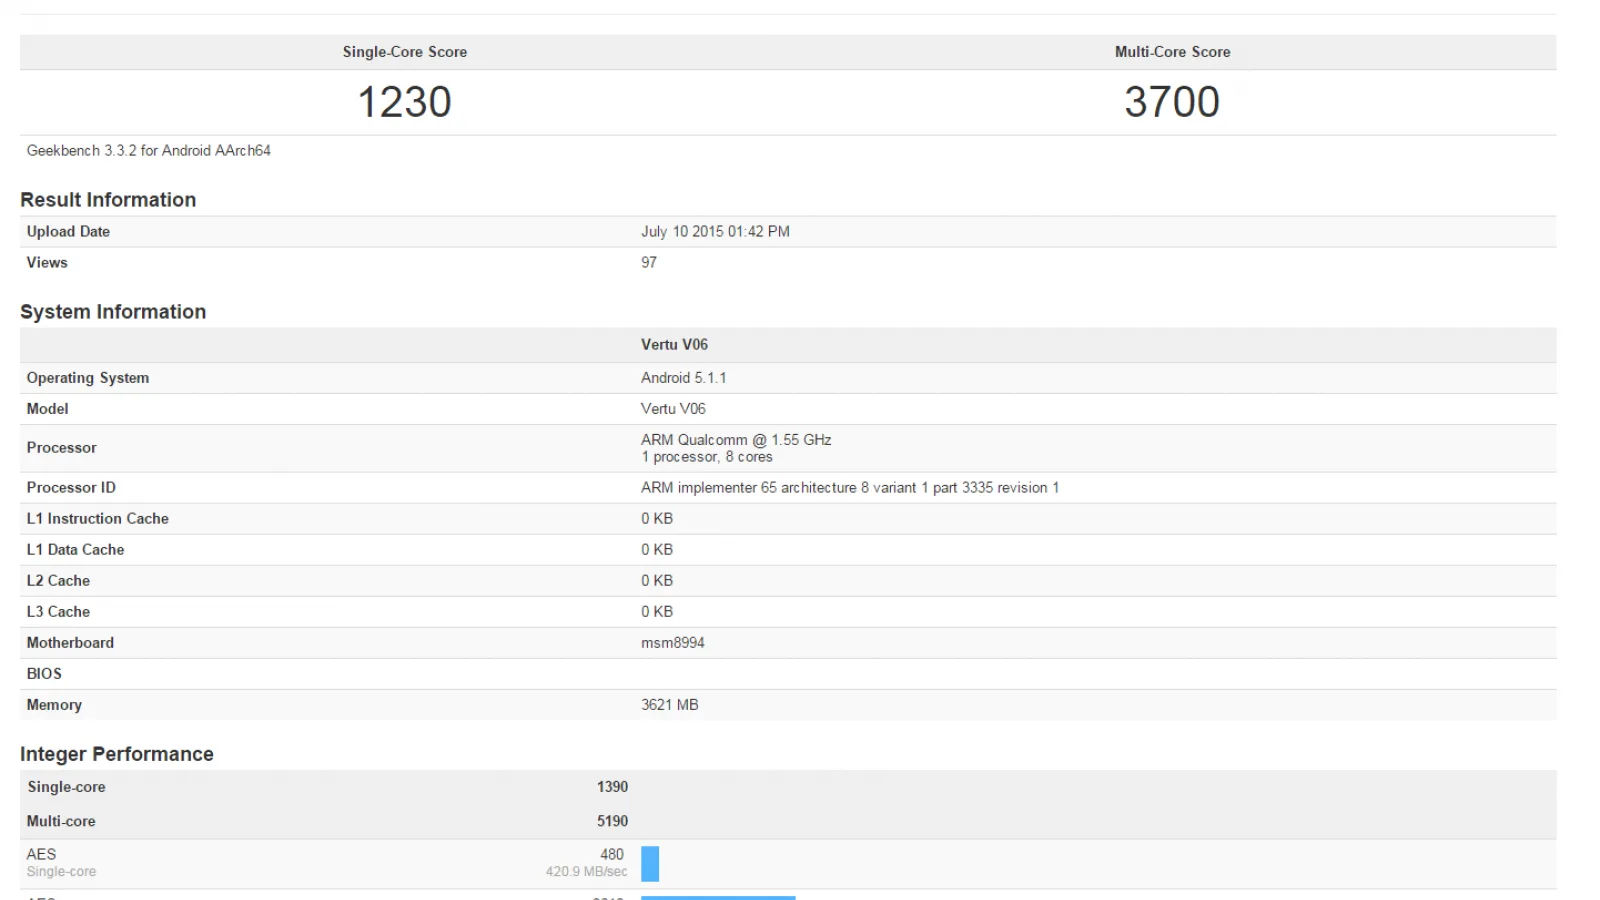Click the 1 processor, 8 cores text

(707, 457)
